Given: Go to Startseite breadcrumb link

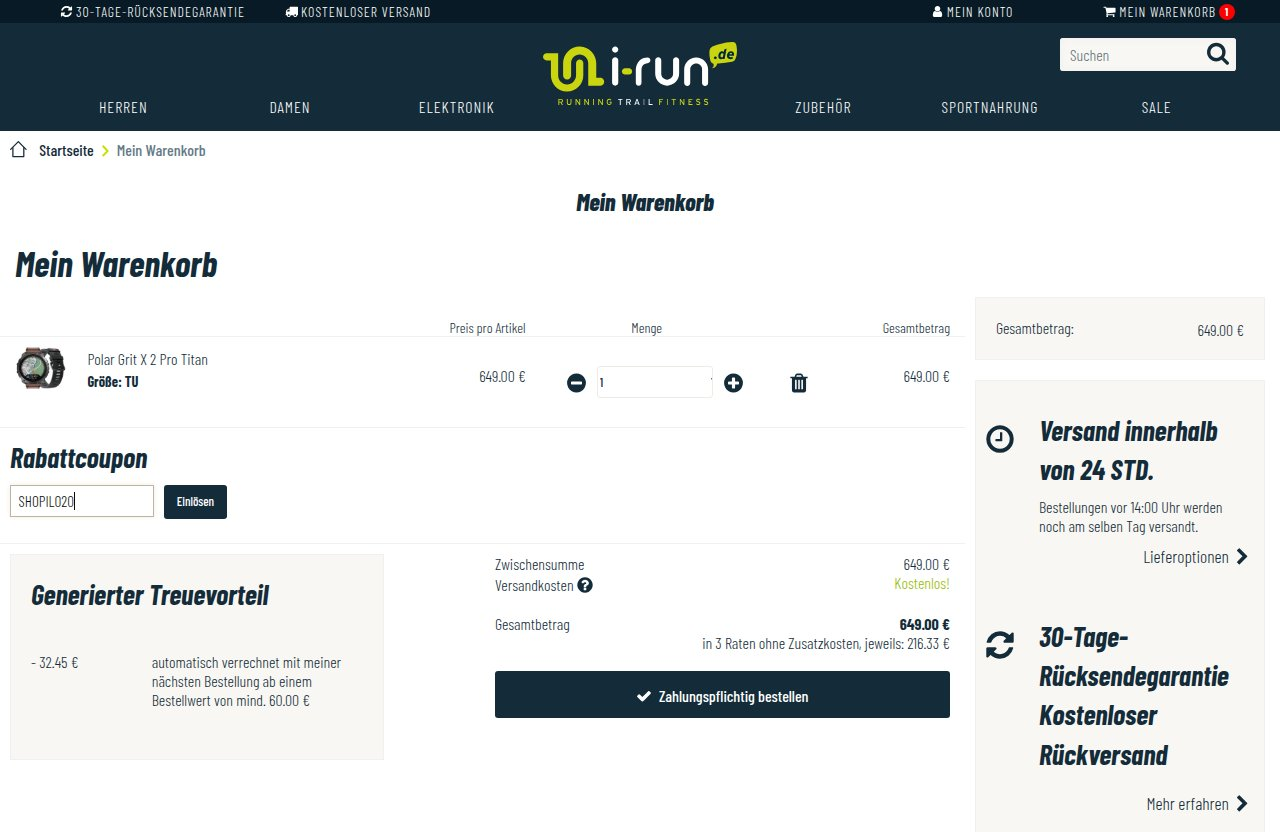Looking at the screenshot, I should 66,151.
